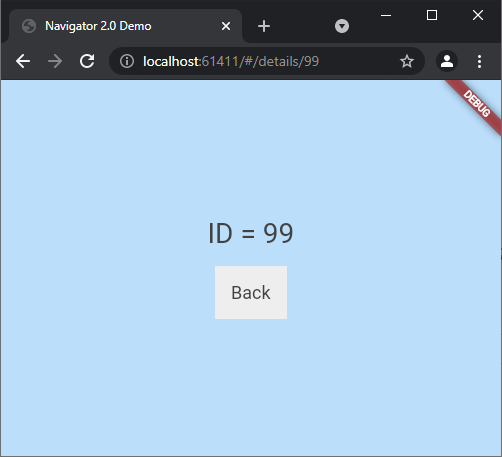Viewport: 502px width, 457px height.
Task: Click the DEBUG banner ribbon
Action: (476, 103)
